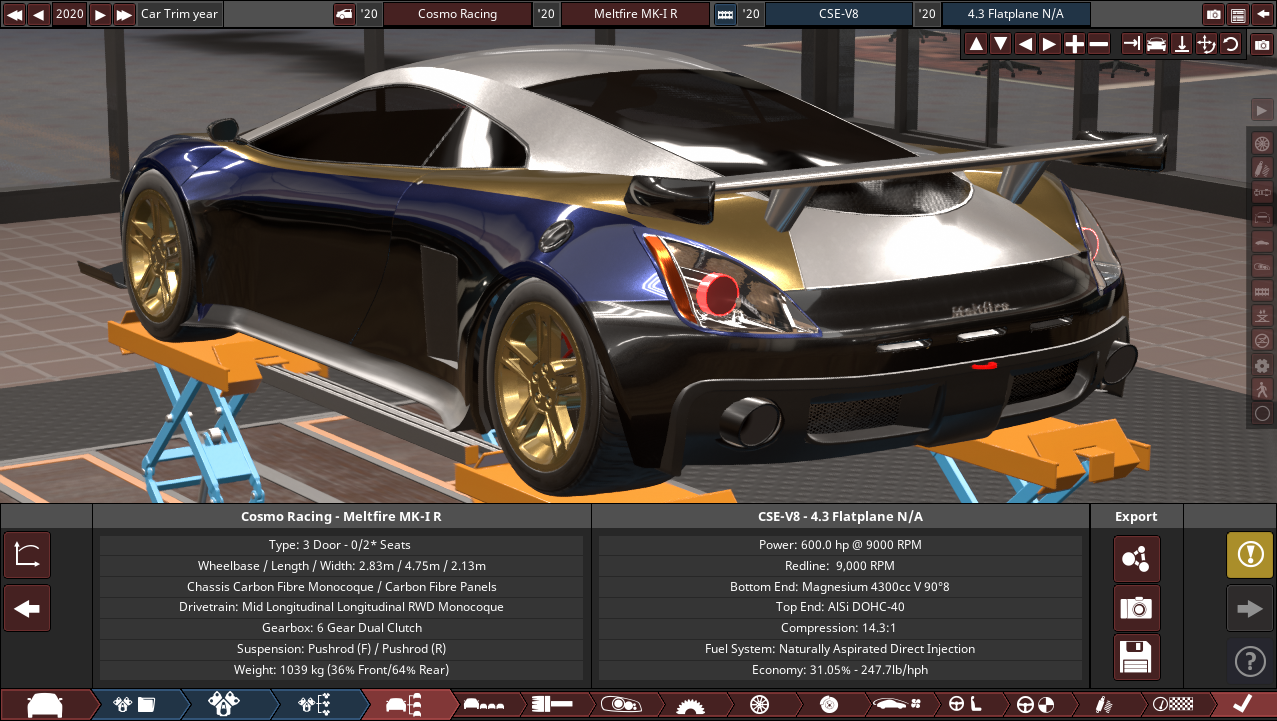Click the Export share nodes icon
This screenshot has height=721, width=1277.
pos(1137,559)
